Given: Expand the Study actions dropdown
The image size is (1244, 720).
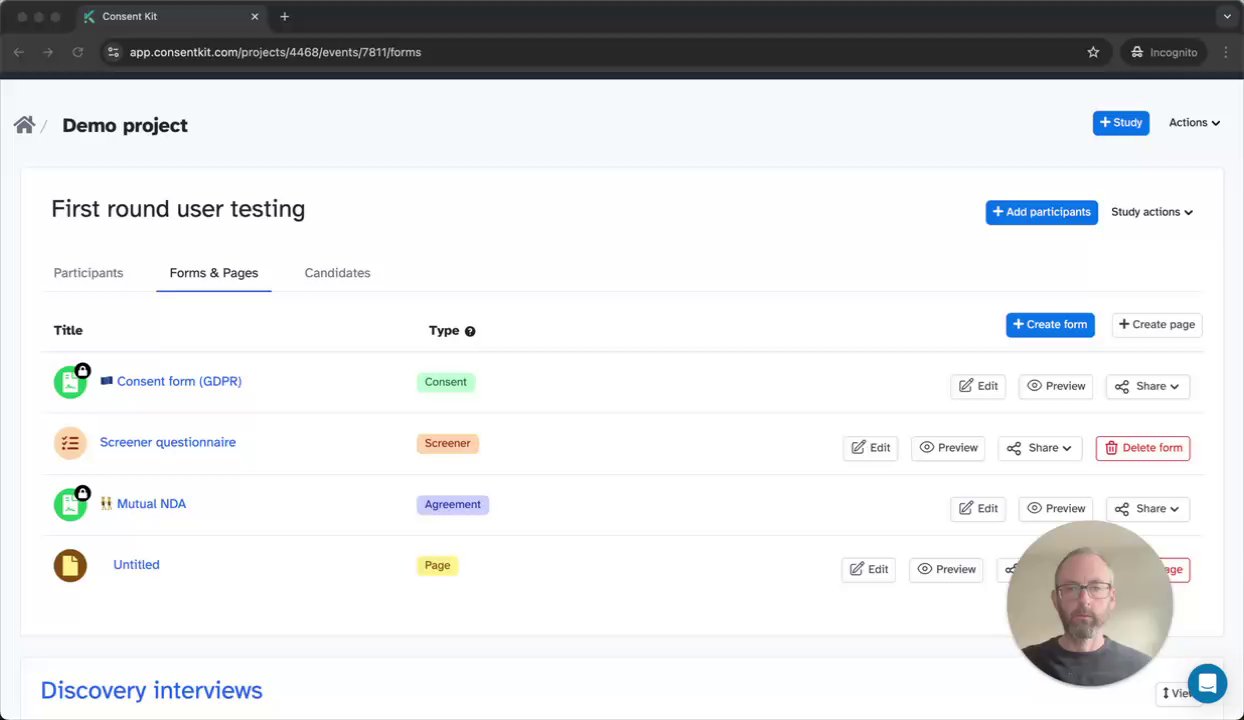Looking at the screenshot, I should coord(1152,212).
